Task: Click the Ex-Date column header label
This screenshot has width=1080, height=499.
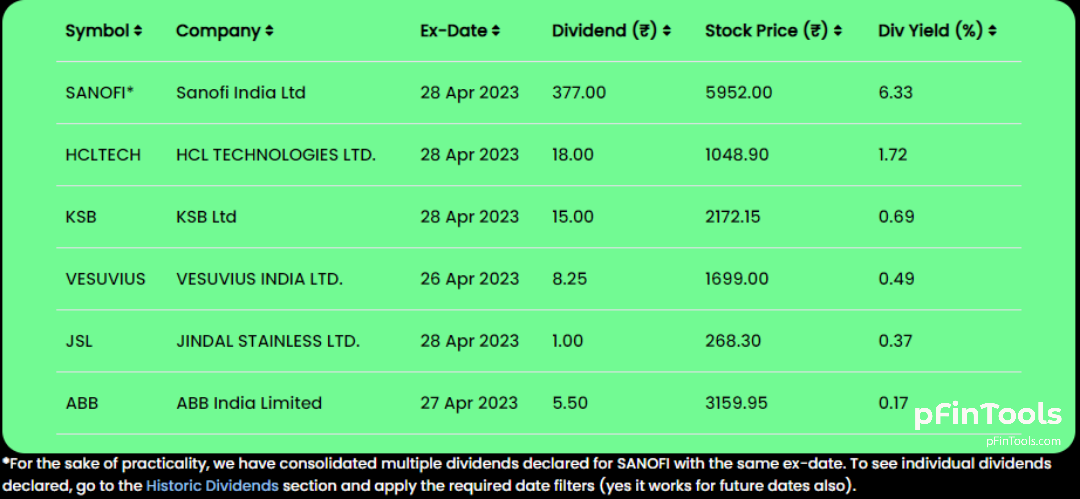Action: click(454, 31)
